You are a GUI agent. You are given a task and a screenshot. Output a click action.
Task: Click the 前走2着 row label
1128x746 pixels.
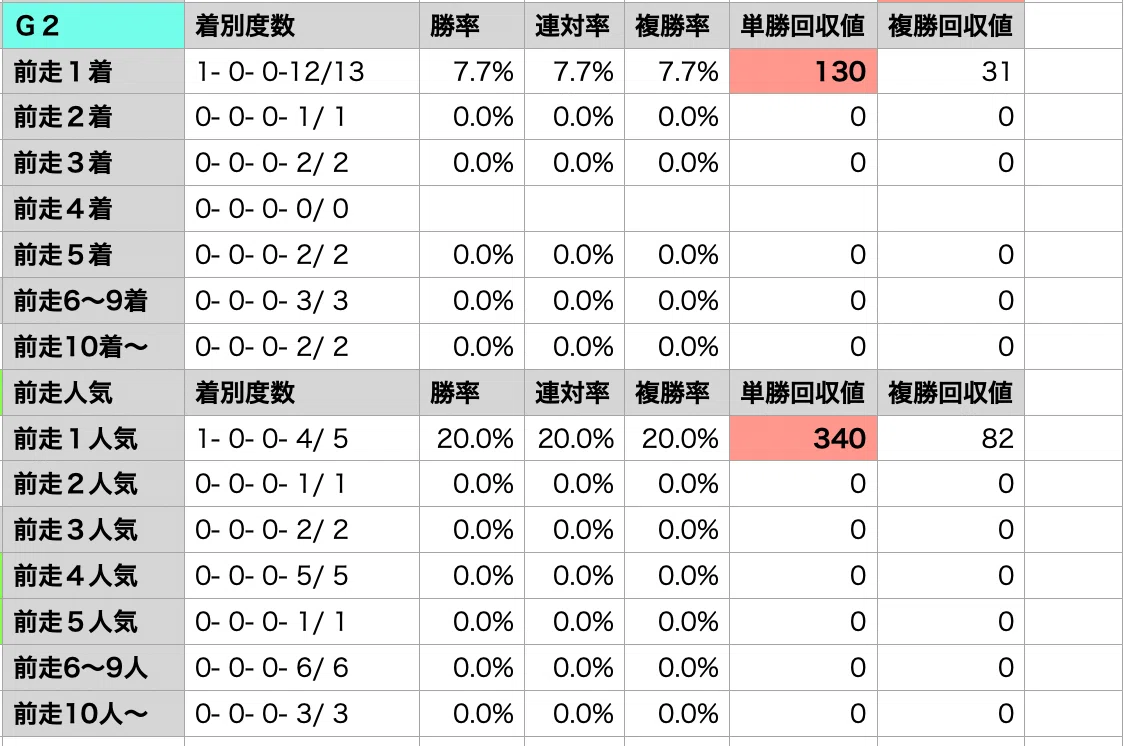(x=93, y=117)
